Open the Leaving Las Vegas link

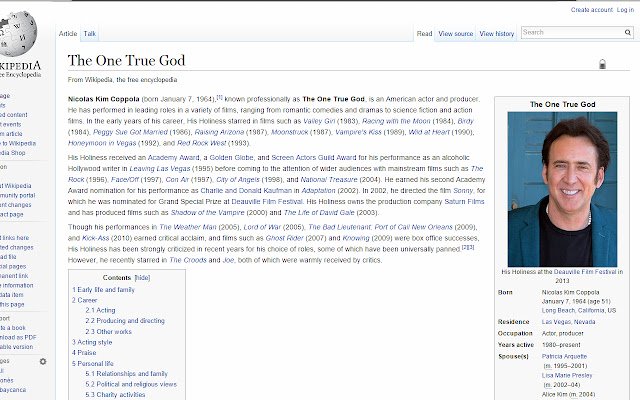tap(160, 169)
